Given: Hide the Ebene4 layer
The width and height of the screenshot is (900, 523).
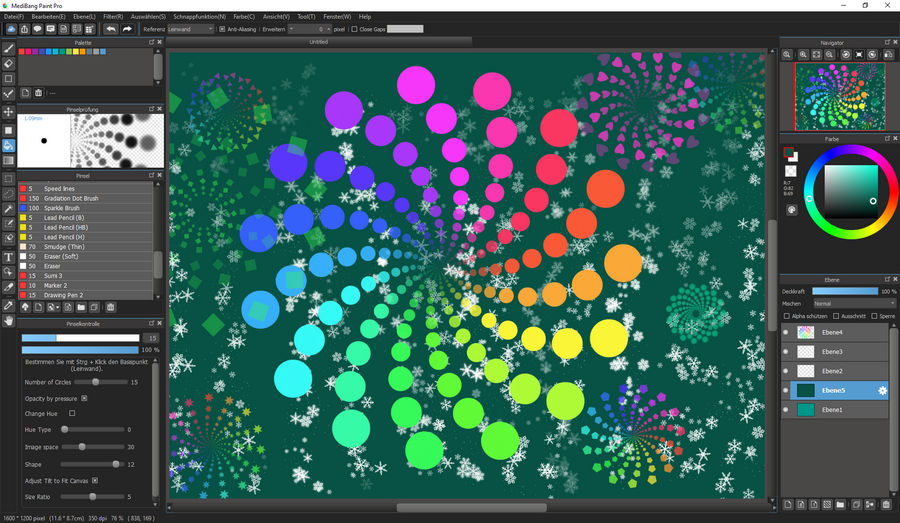Looking at the screenshot, I should point(786,332).
